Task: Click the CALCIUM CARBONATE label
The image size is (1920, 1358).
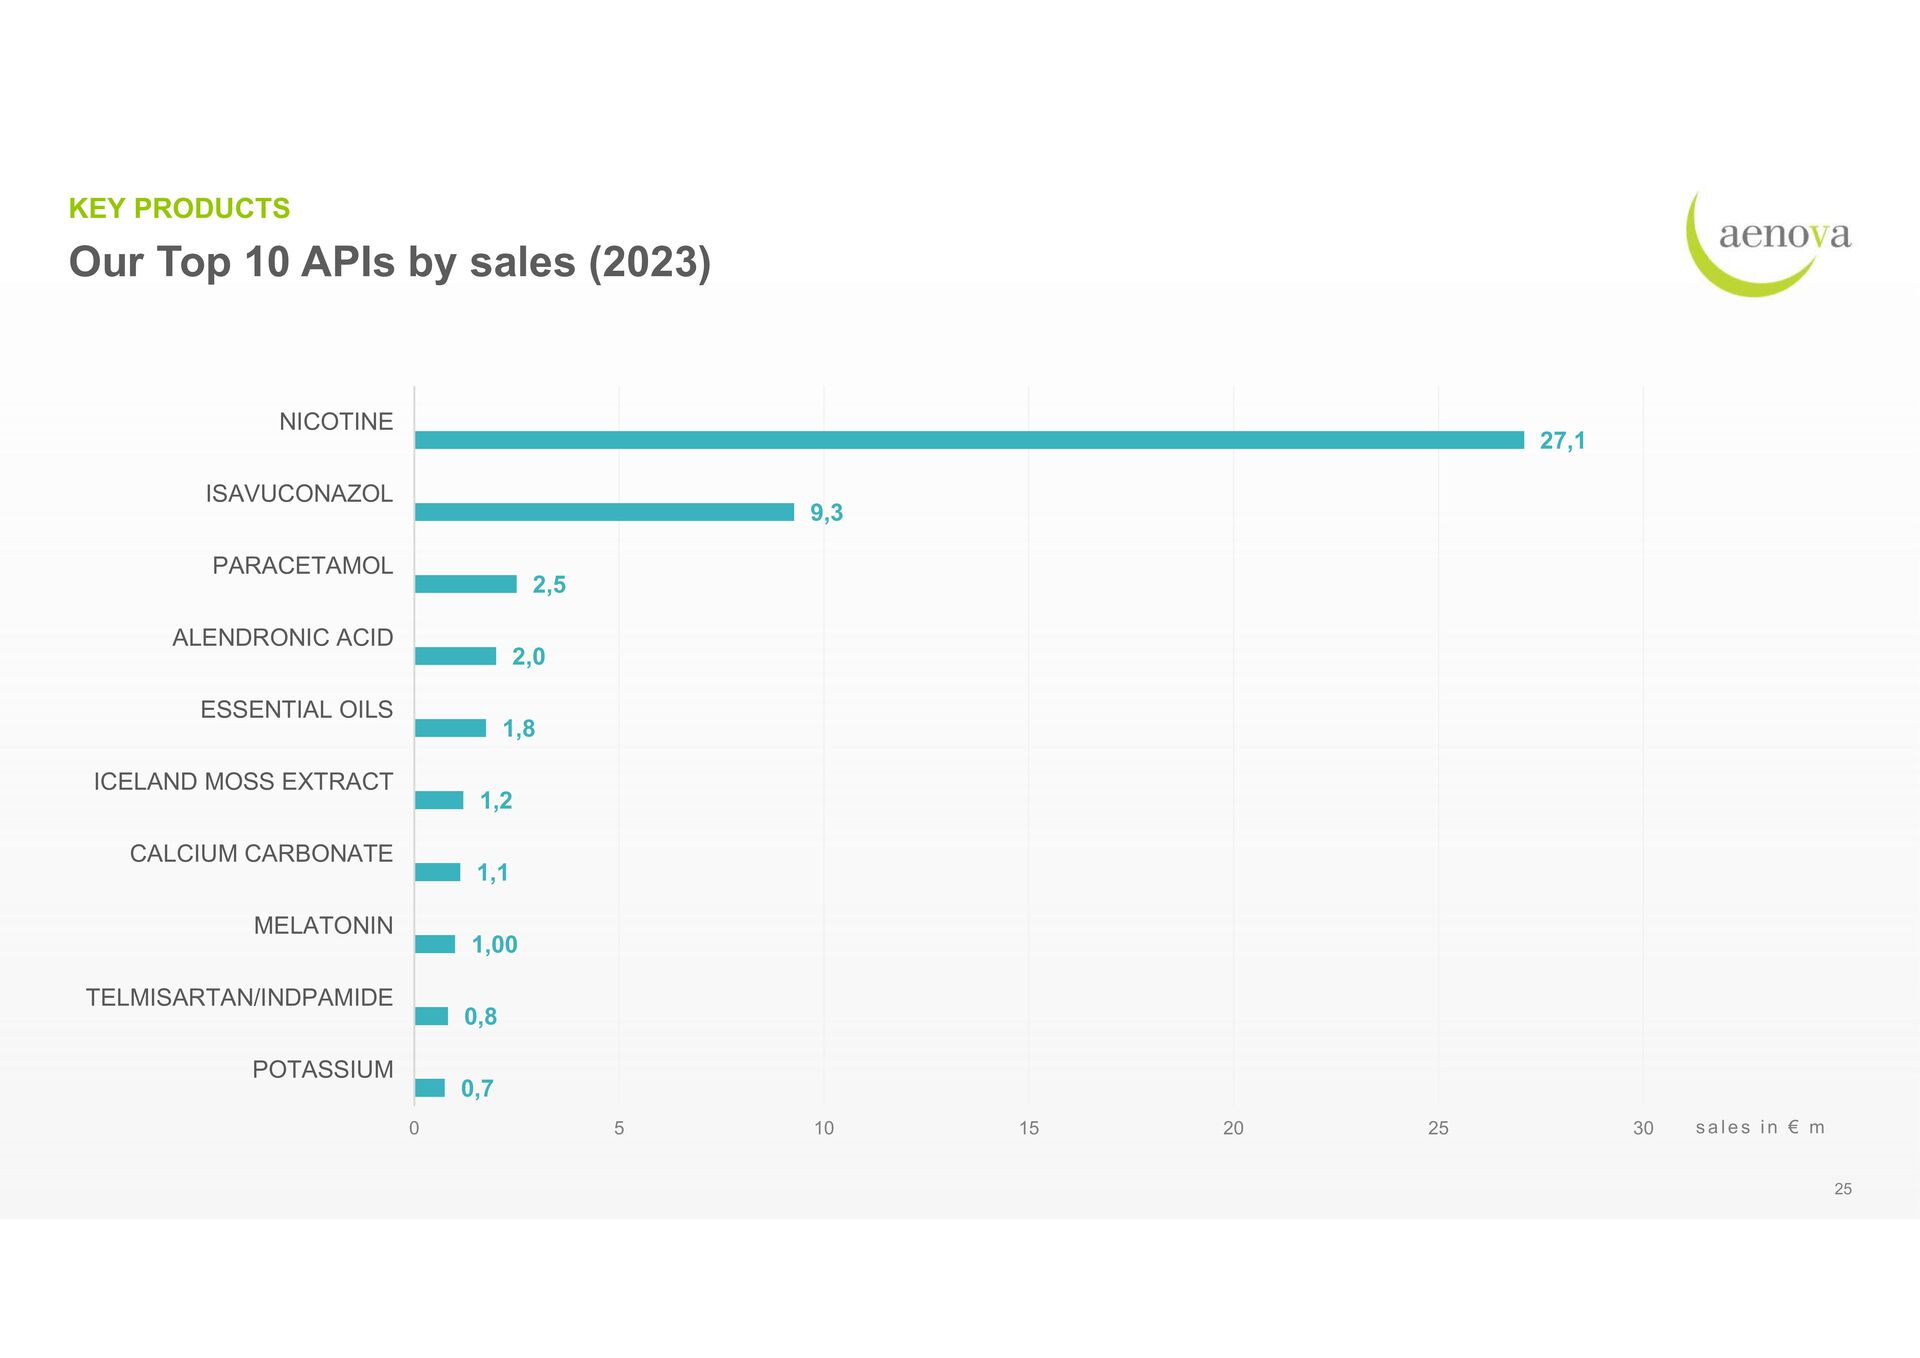Action: pos(261,854)
